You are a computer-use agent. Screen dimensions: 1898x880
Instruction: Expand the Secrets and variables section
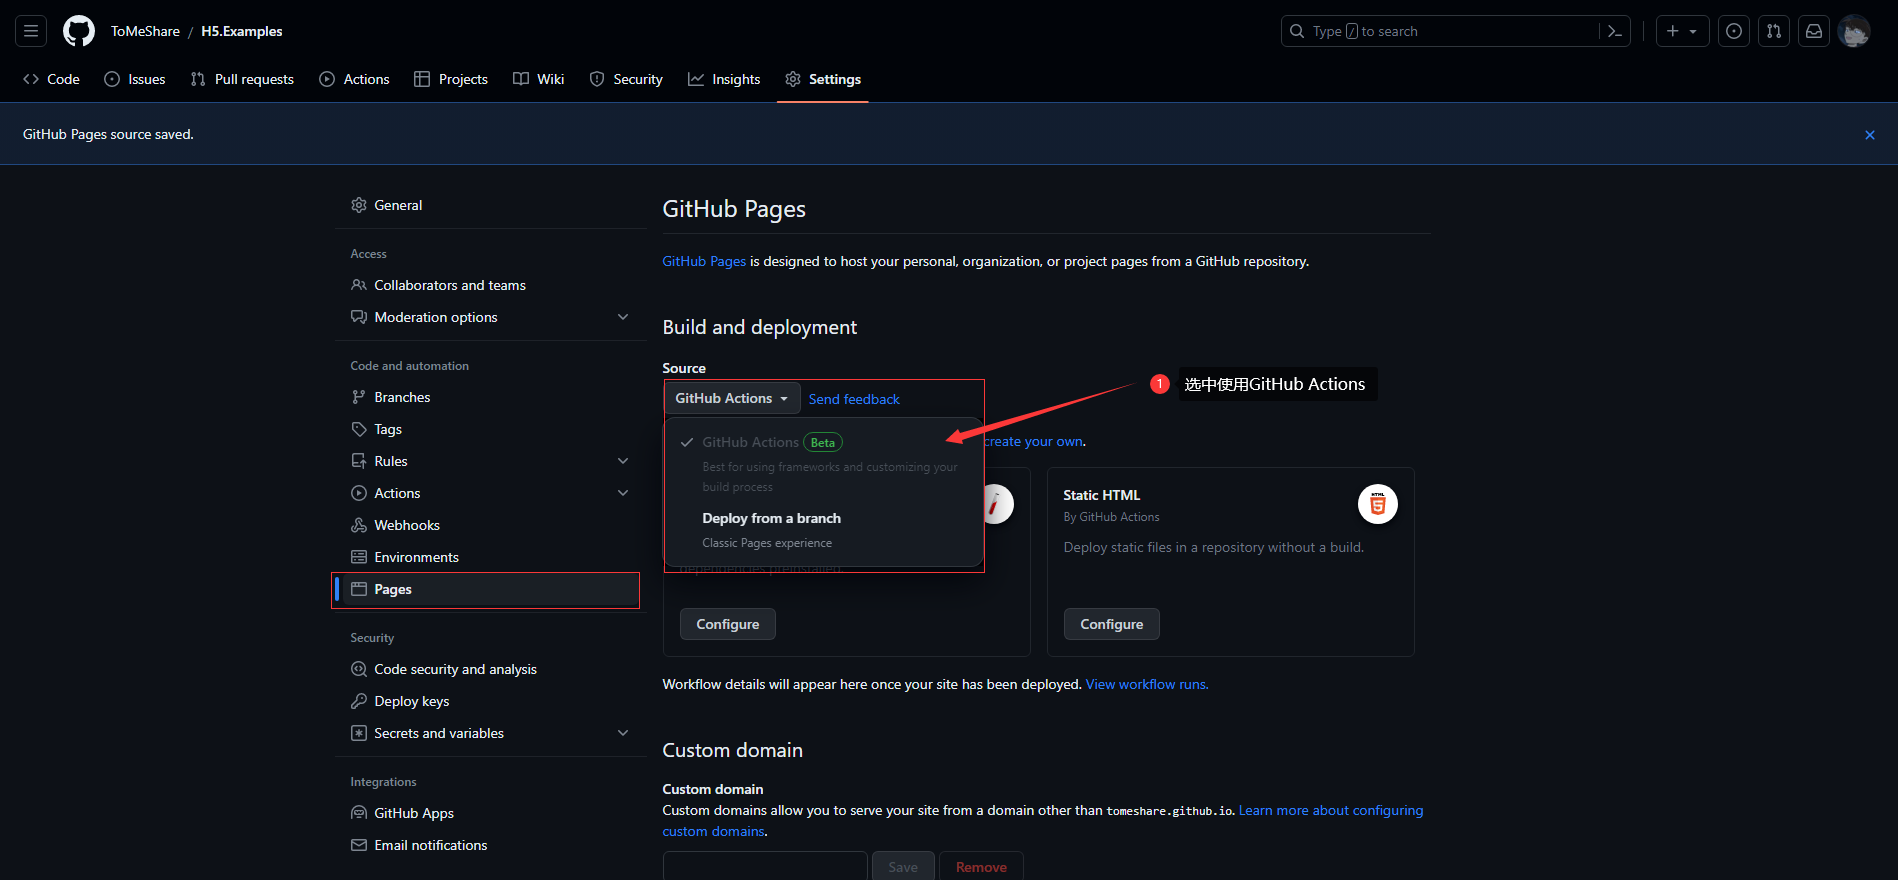coord(490,733)
